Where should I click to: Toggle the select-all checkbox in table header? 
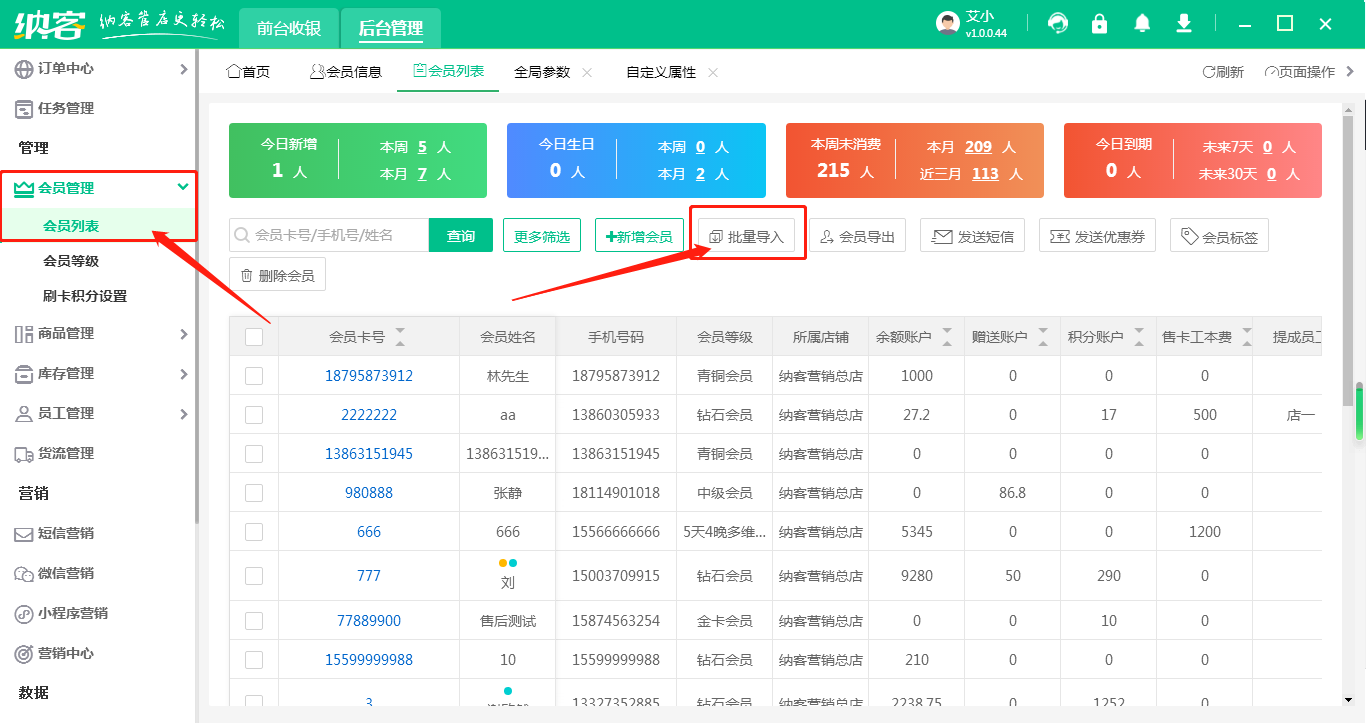pos(254,337)
